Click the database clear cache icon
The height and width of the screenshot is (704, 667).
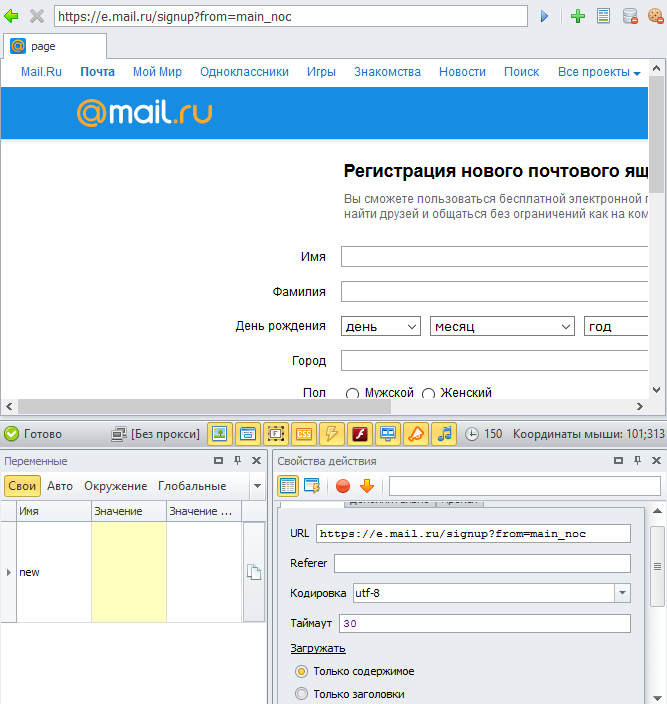coord(630,16)
